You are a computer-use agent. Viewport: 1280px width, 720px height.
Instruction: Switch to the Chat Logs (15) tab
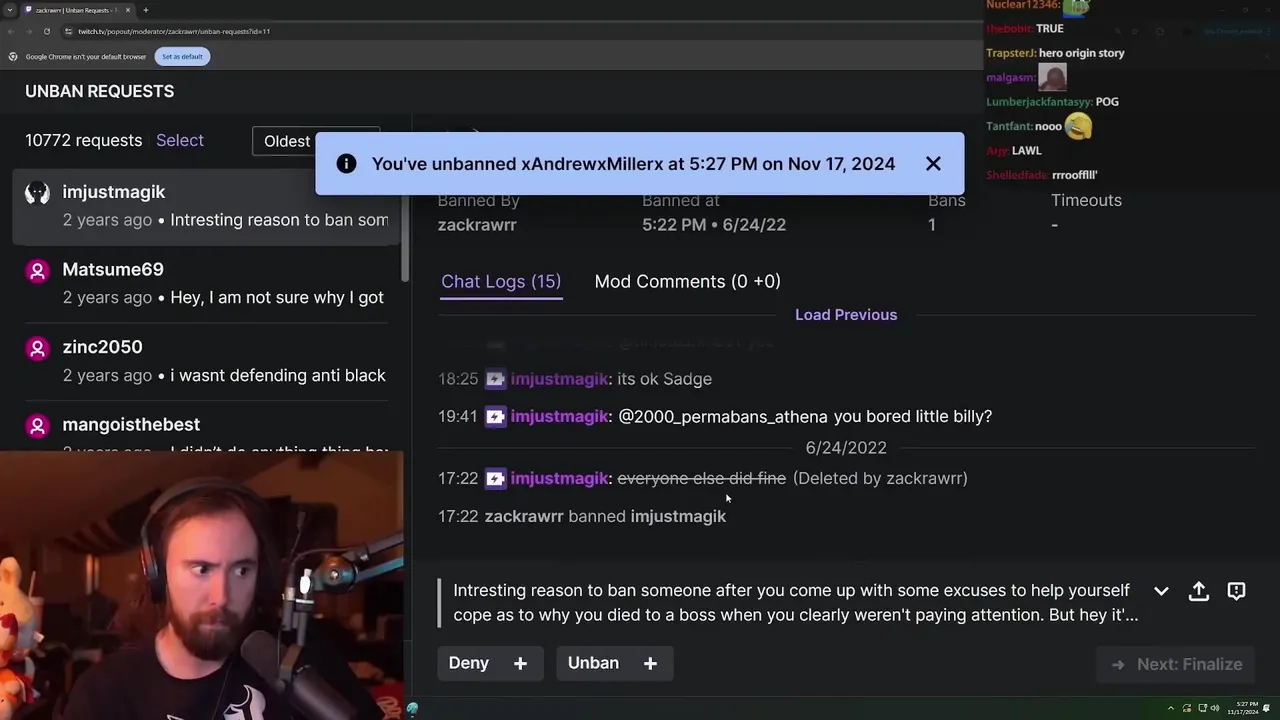pyautogui.click(x=501, y=281)
